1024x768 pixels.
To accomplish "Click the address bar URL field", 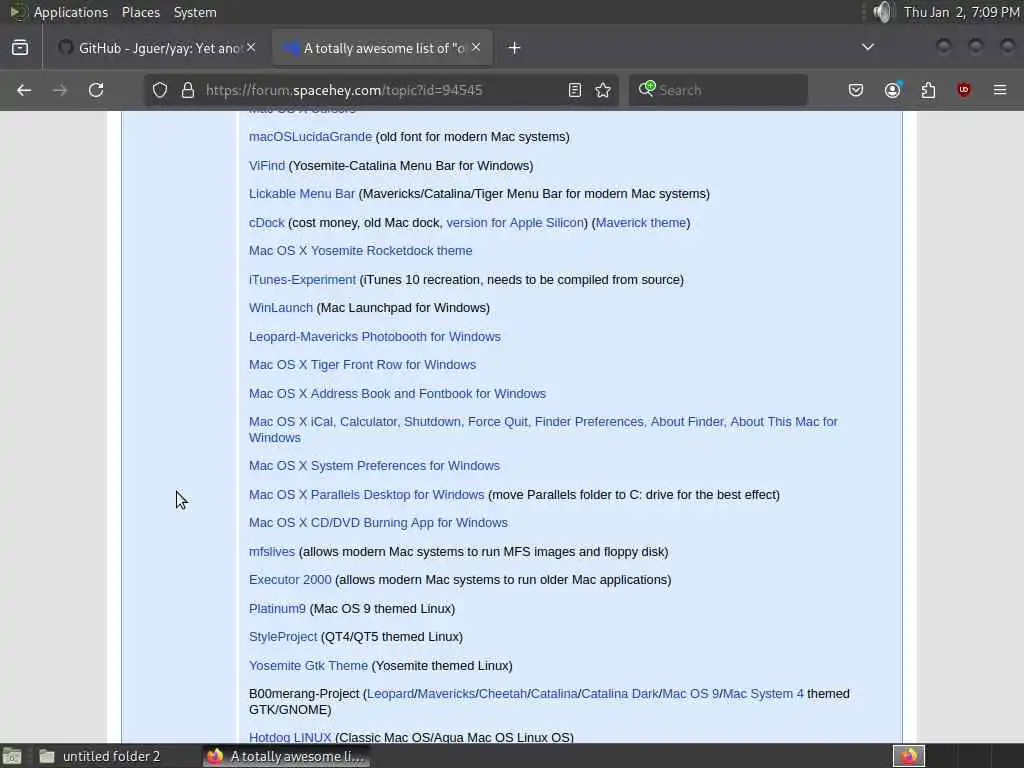I will click(382, 90).
